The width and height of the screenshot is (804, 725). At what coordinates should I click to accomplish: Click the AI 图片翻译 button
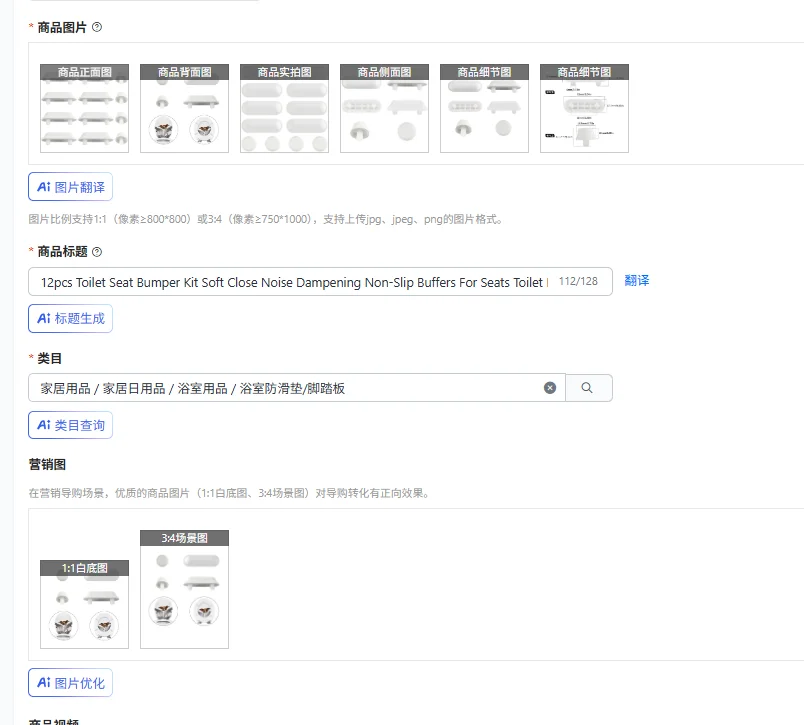70,187
